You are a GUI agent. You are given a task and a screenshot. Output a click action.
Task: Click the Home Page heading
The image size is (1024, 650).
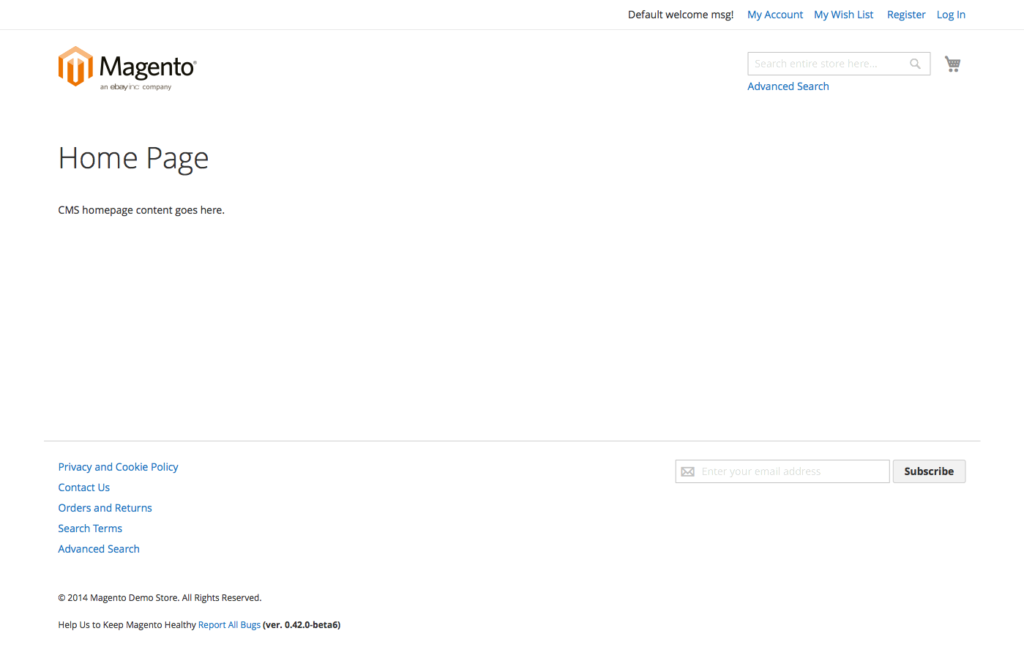(x=133, y=157)
